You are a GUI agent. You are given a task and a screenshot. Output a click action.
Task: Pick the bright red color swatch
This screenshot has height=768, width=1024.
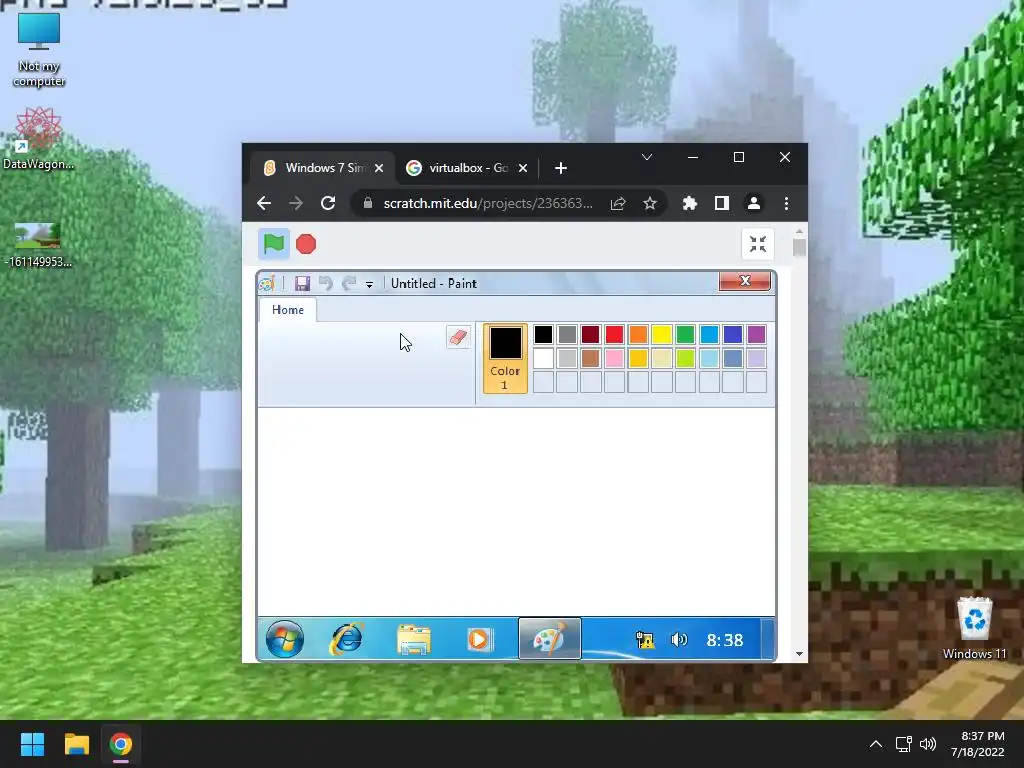(x=615, y=334)
